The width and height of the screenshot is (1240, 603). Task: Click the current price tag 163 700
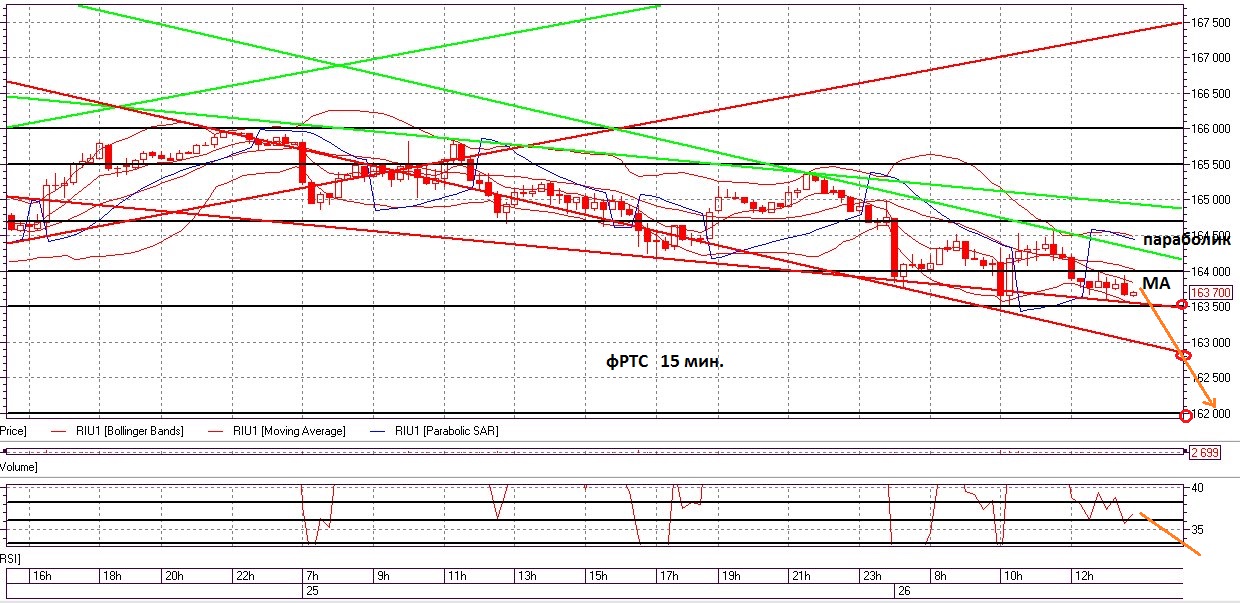(x=1211, y=292)
